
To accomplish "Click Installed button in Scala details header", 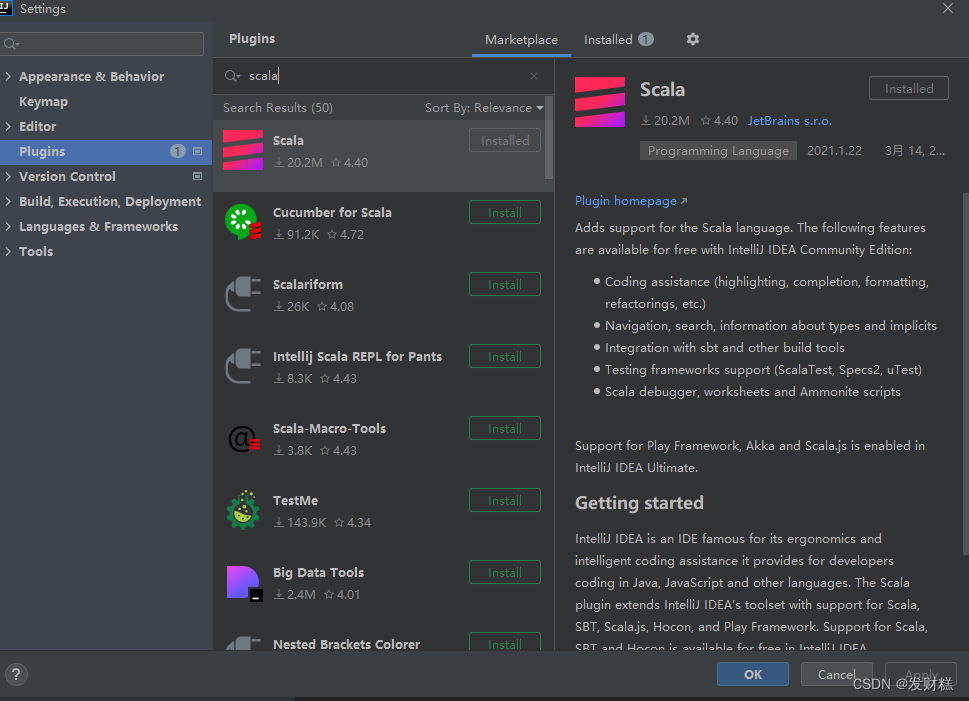I will click(908, 88).
